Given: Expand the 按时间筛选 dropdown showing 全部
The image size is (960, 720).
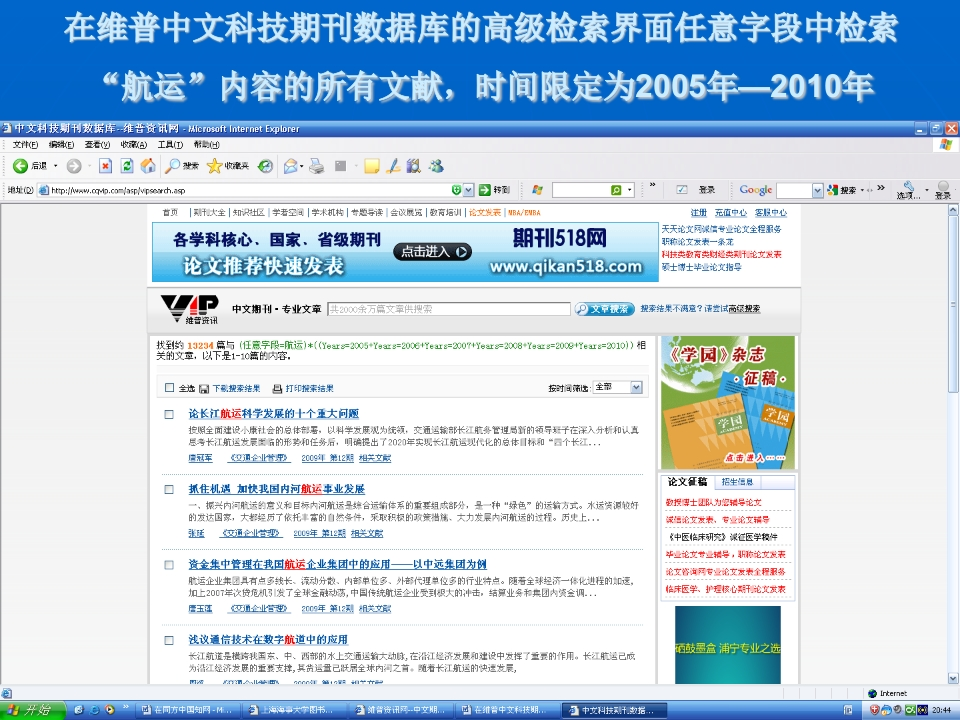Looking at the screenshot, I should tap(636, 387).
